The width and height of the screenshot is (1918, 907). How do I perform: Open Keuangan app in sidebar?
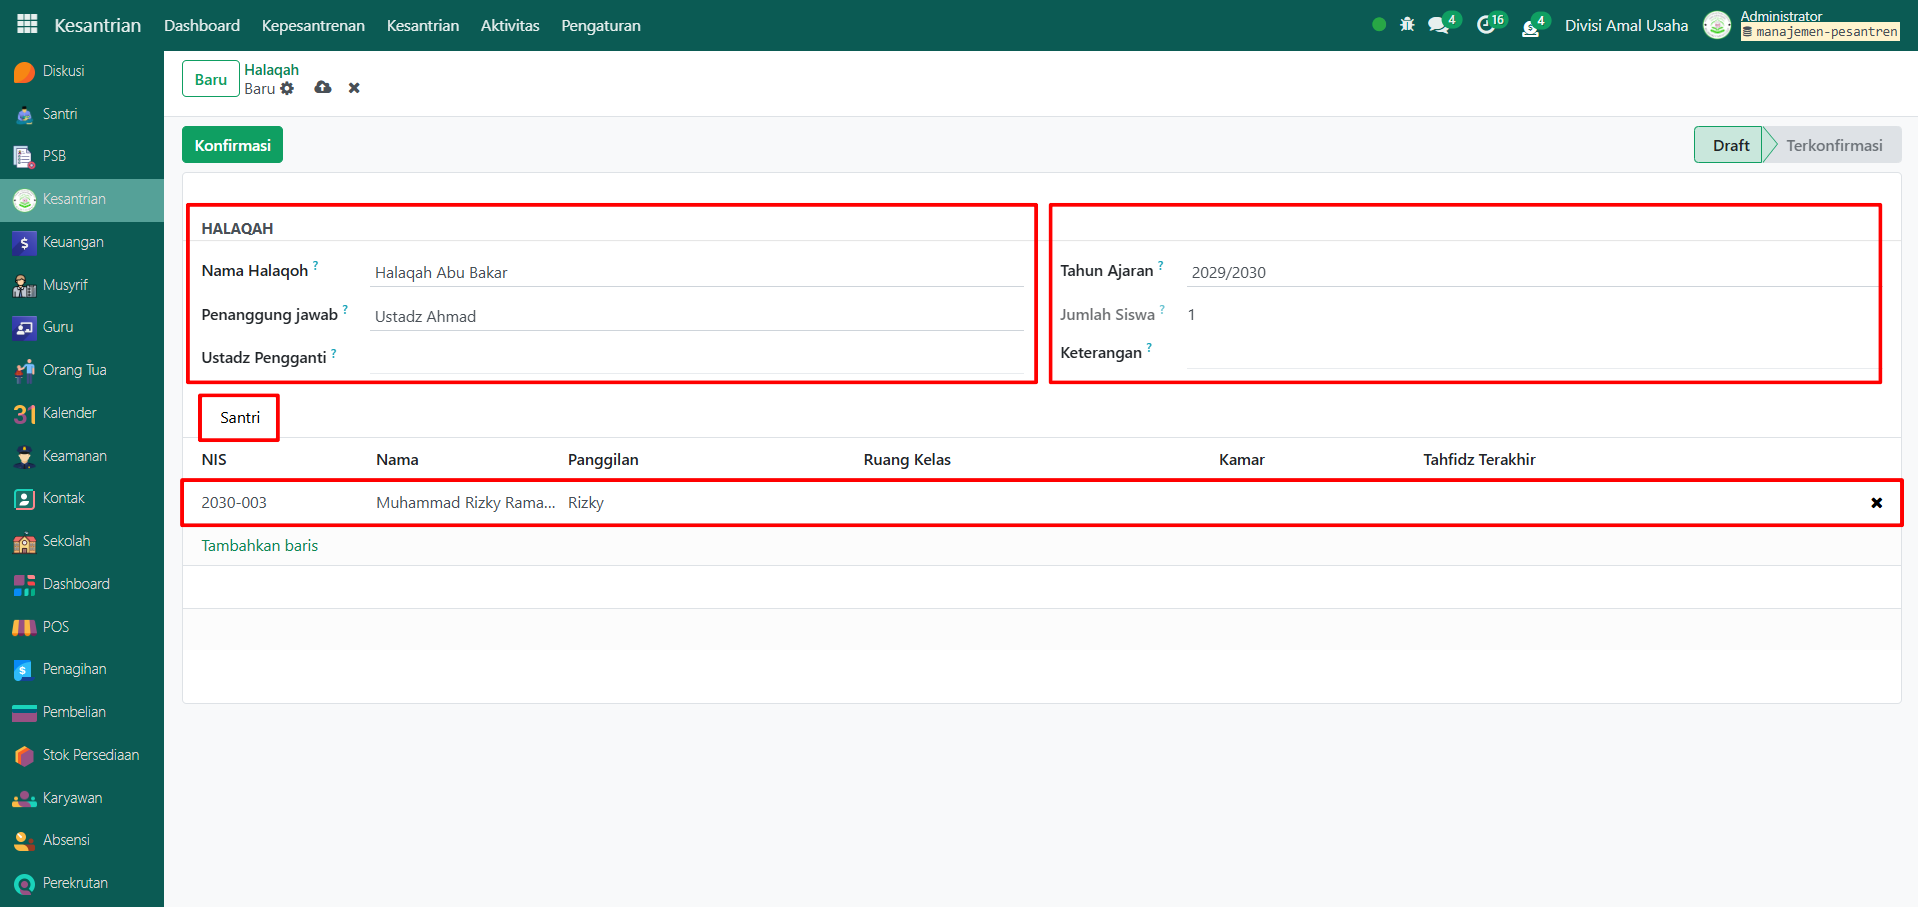(72, 242)
